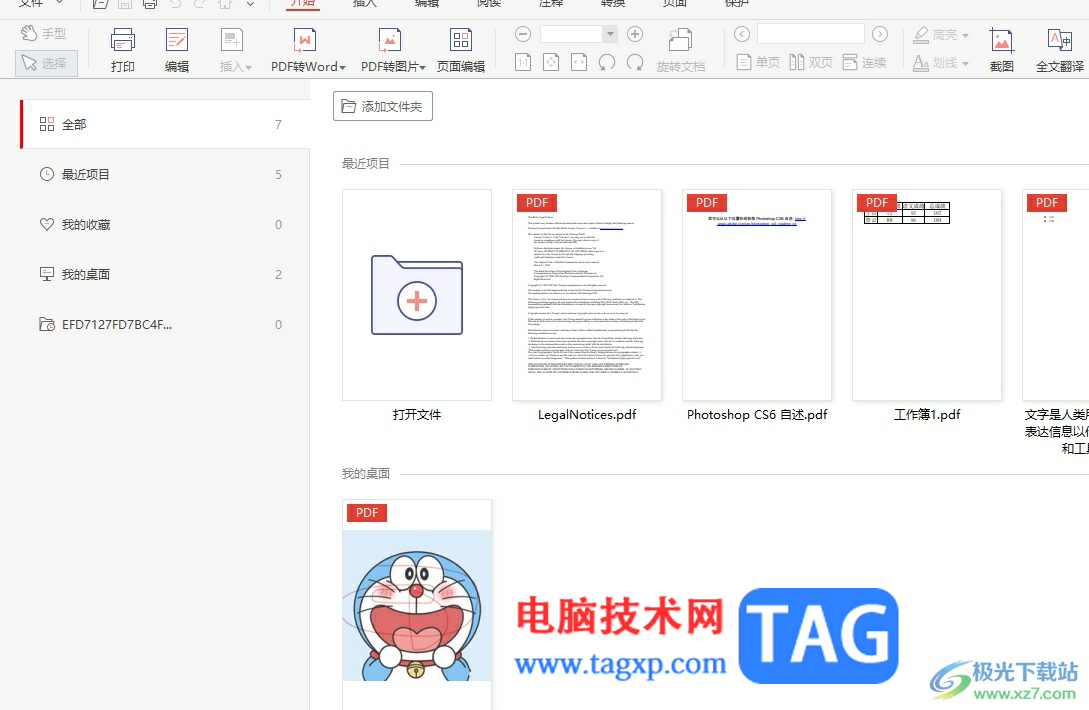Activate the Select tool (选择)

point(46,63)
